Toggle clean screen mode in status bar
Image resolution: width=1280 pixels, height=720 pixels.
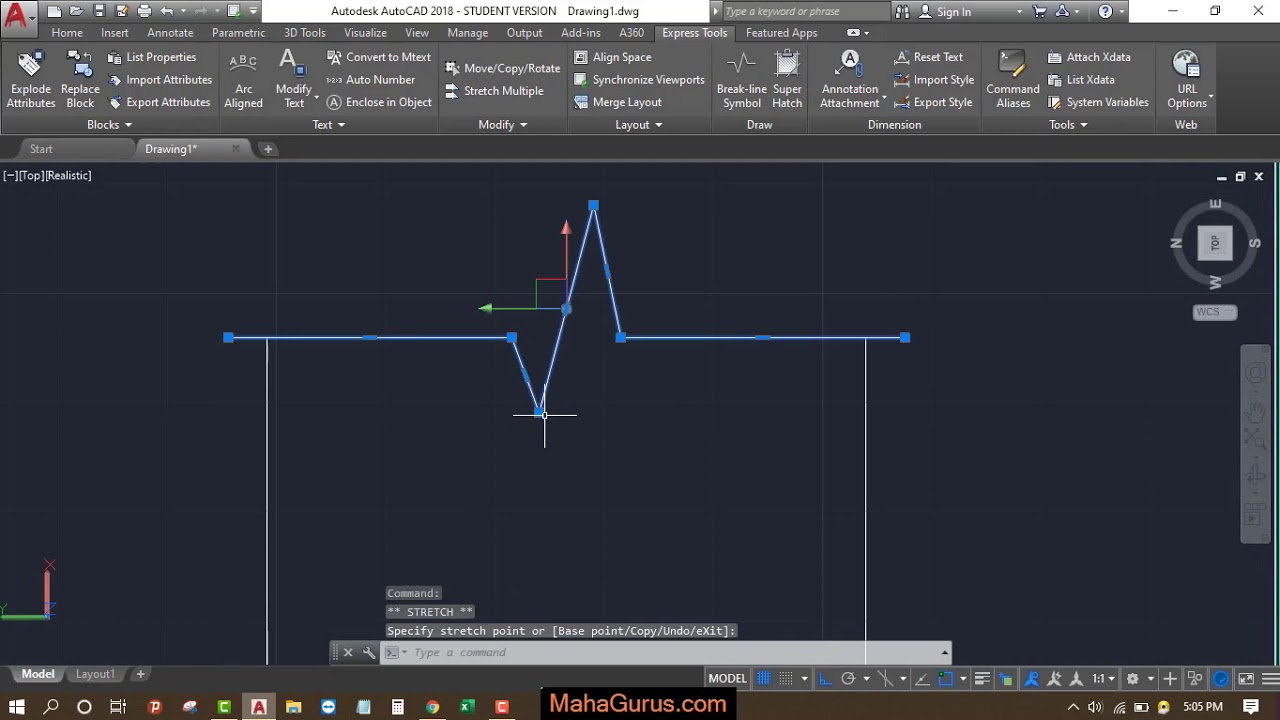click(1246, 679)
